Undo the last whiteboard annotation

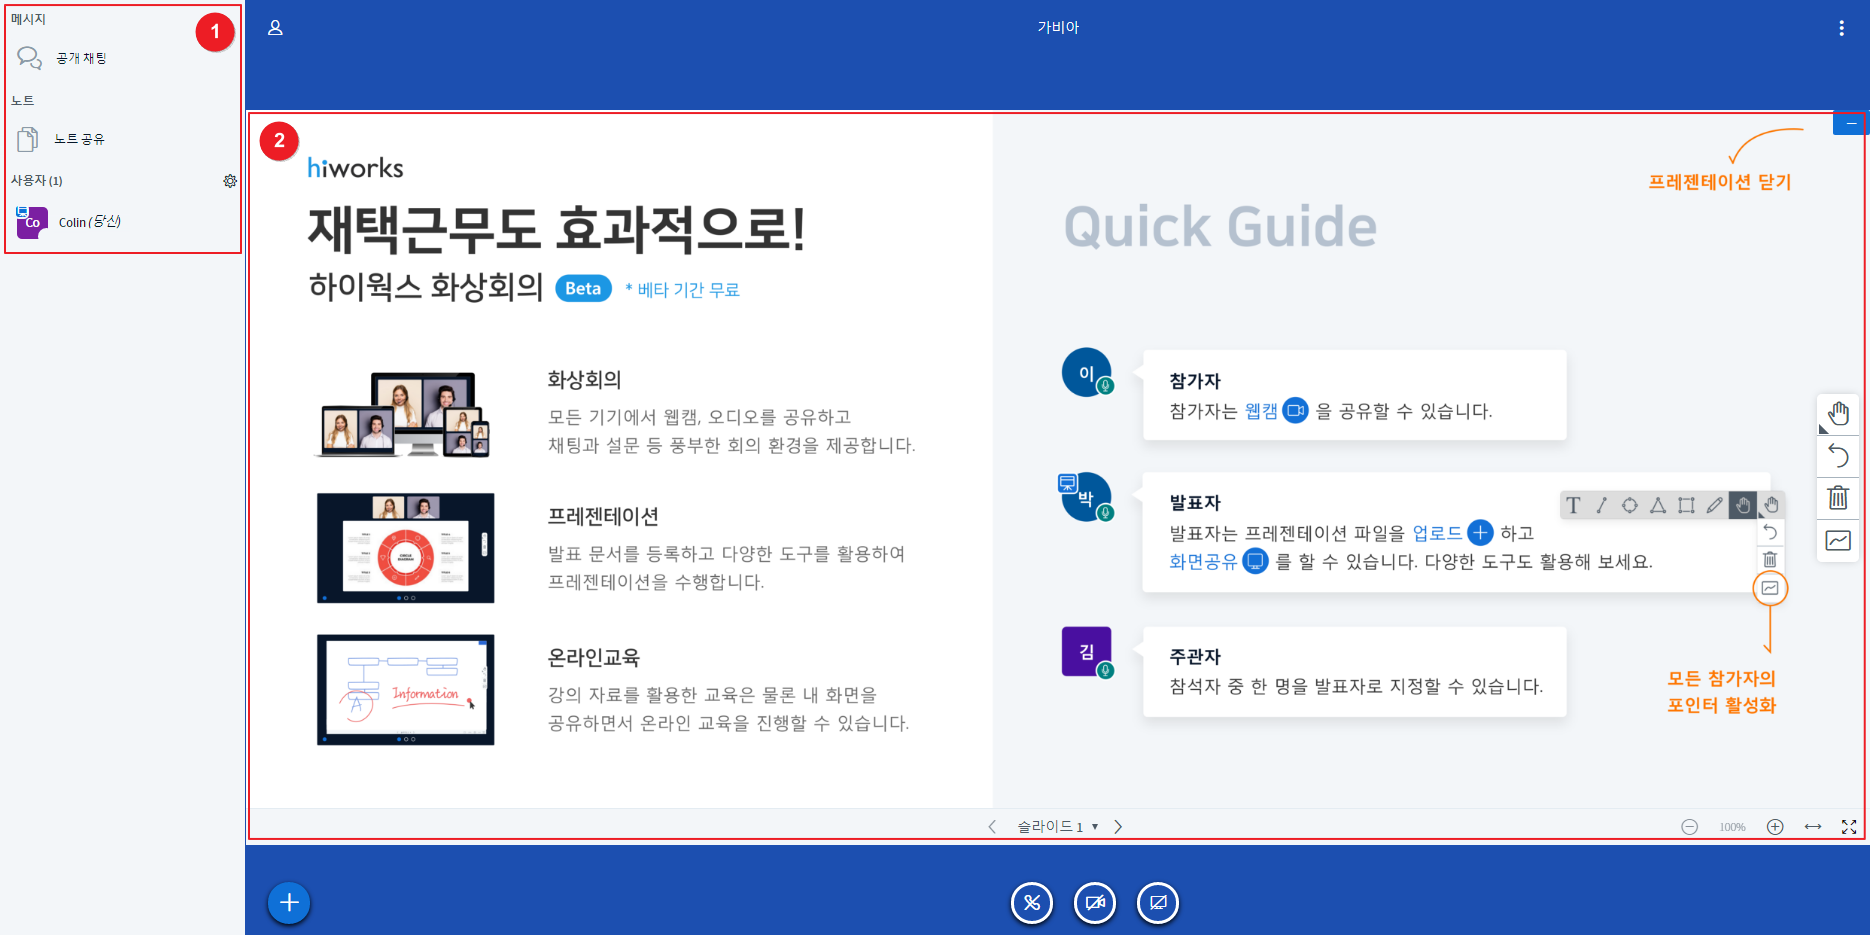click(1838, 456)
